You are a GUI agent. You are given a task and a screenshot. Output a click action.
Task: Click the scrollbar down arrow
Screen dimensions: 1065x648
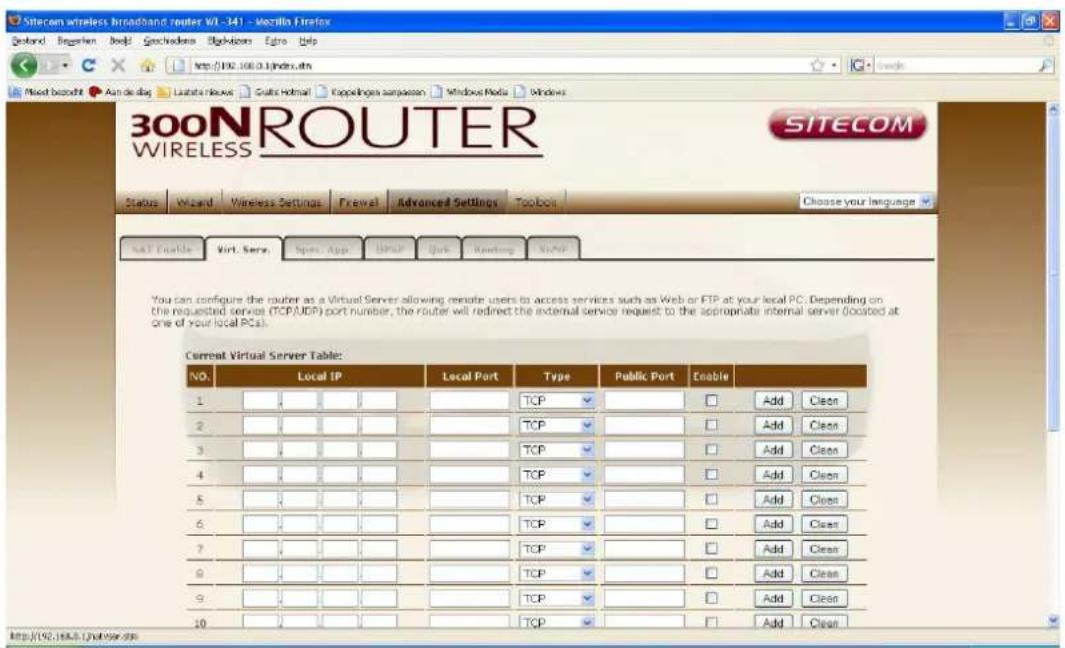tap(1053, 620)
